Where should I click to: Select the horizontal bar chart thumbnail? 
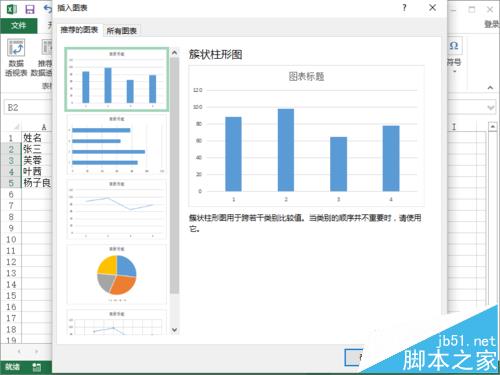tap(116, 144)
